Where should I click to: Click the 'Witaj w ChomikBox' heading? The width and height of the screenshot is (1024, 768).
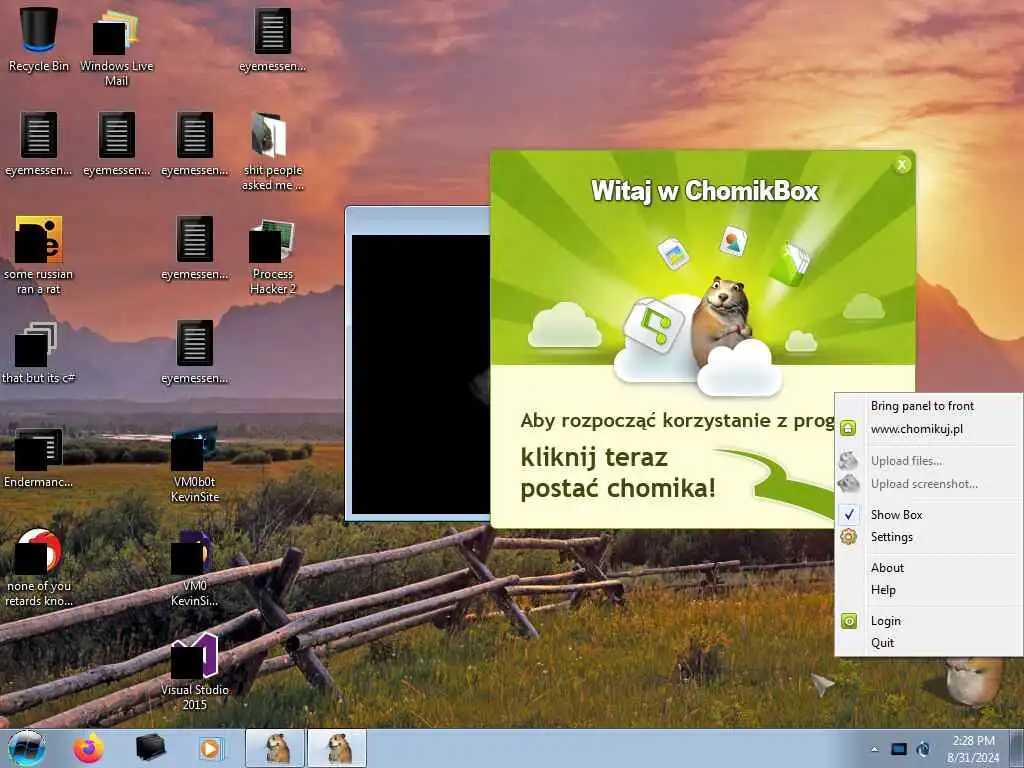[x=705, y=191]
